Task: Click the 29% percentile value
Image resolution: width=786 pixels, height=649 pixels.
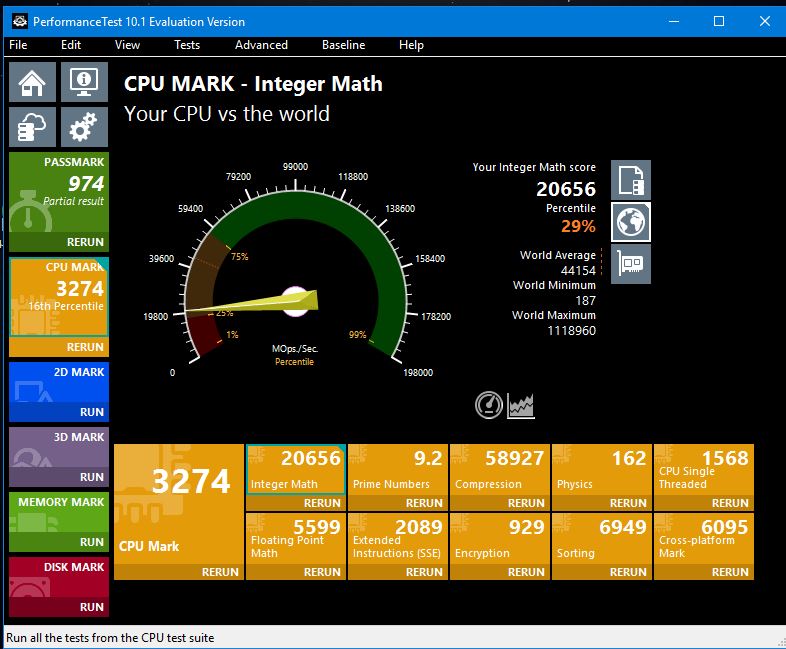Action: [578, 226]
